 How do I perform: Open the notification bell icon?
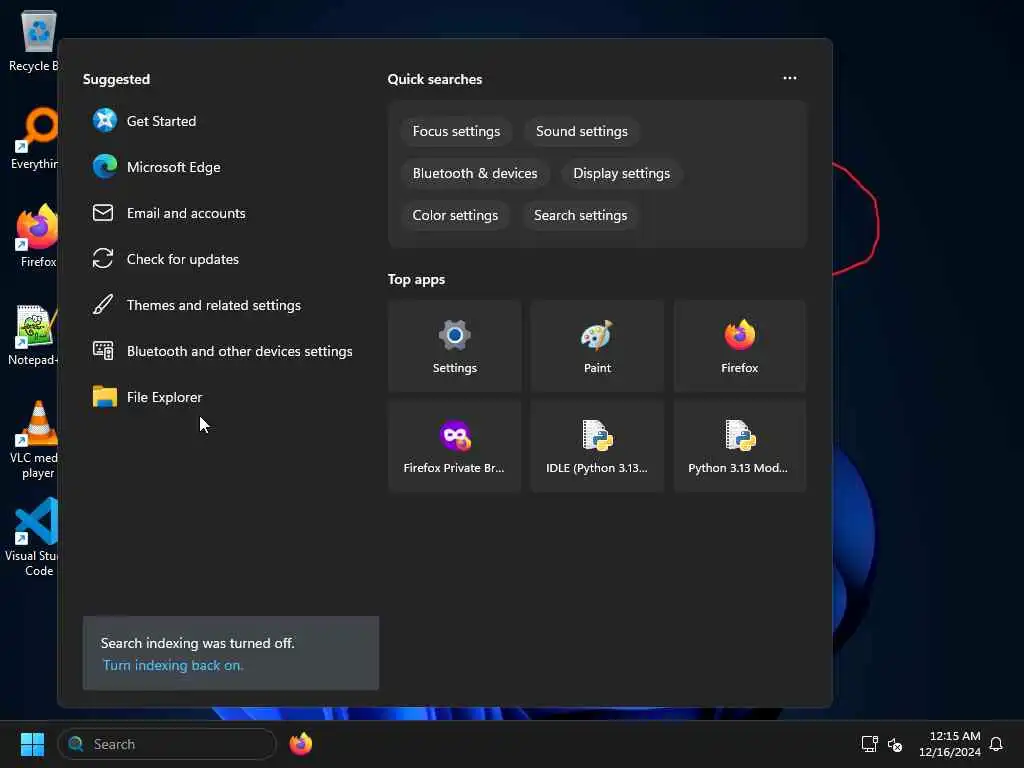996,744
